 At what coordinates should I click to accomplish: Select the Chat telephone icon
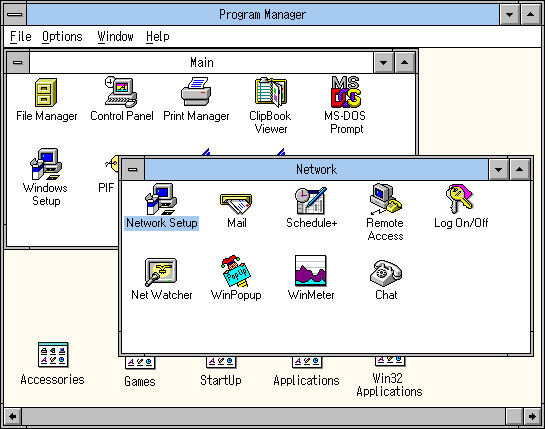click(385, 273)
